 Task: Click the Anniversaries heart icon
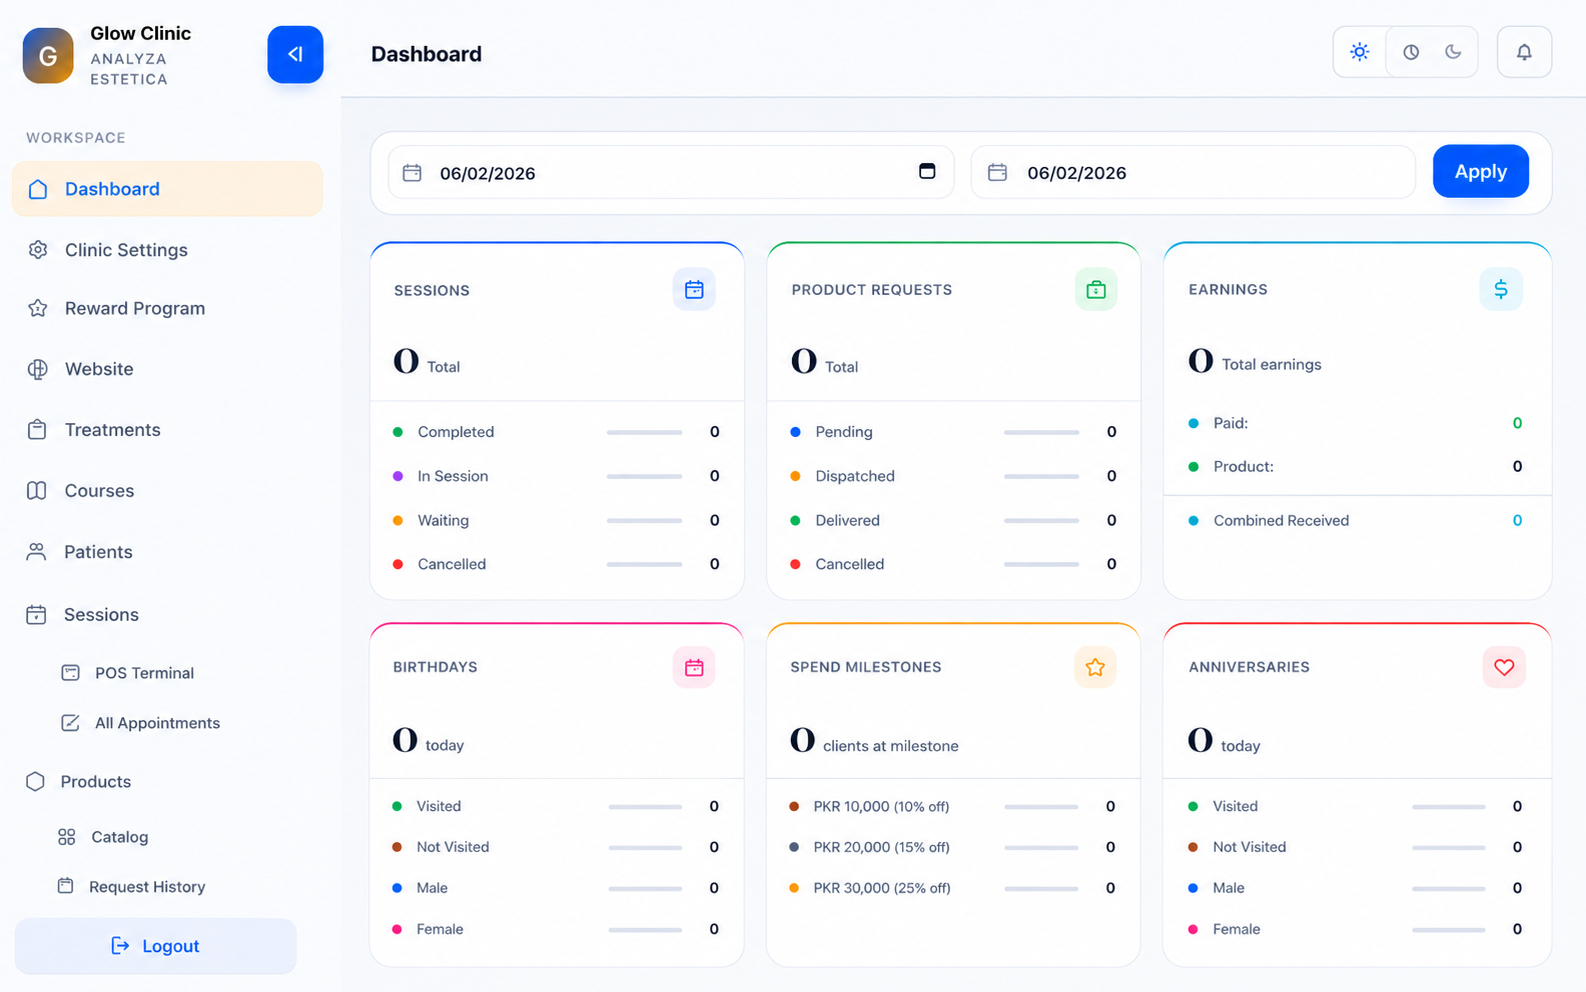coord(1504,667)
